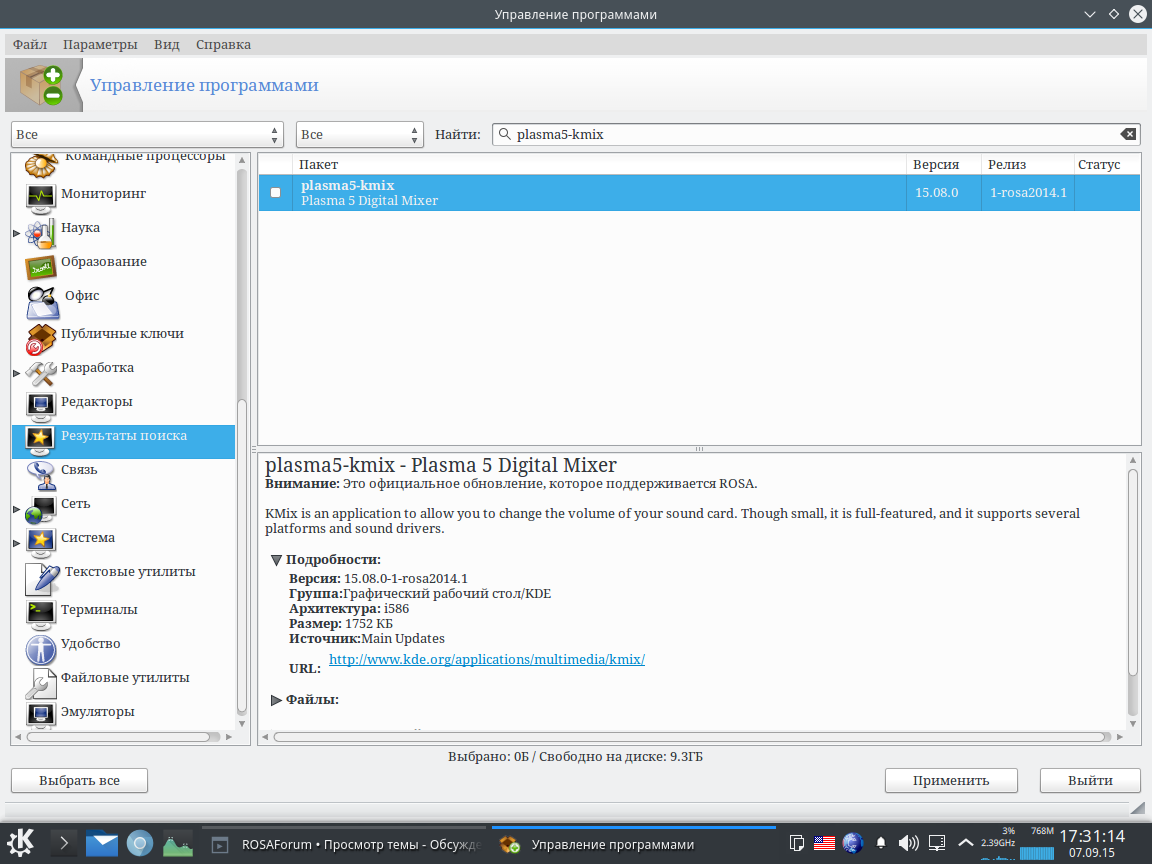1152x864 pixels.
Task: Tick the plasma5-kmix package checkbox
Action: (276, 192)
